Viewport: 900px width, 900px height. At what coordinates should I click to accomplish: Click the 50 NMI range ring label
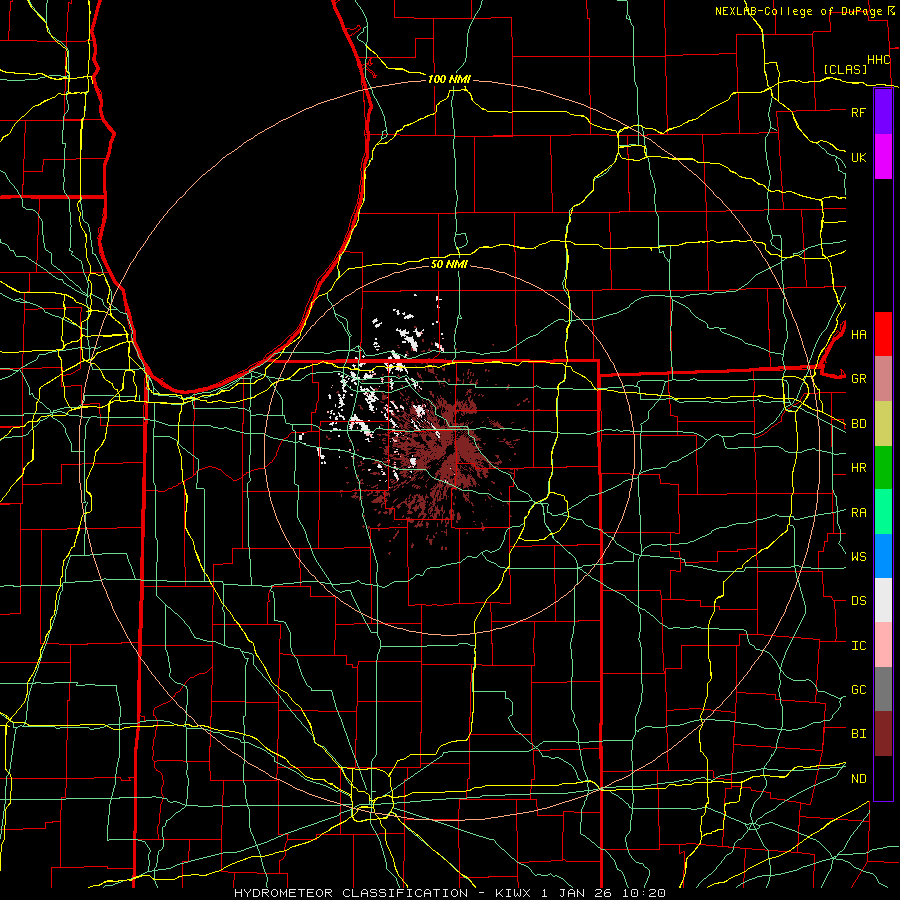point(449,264)
